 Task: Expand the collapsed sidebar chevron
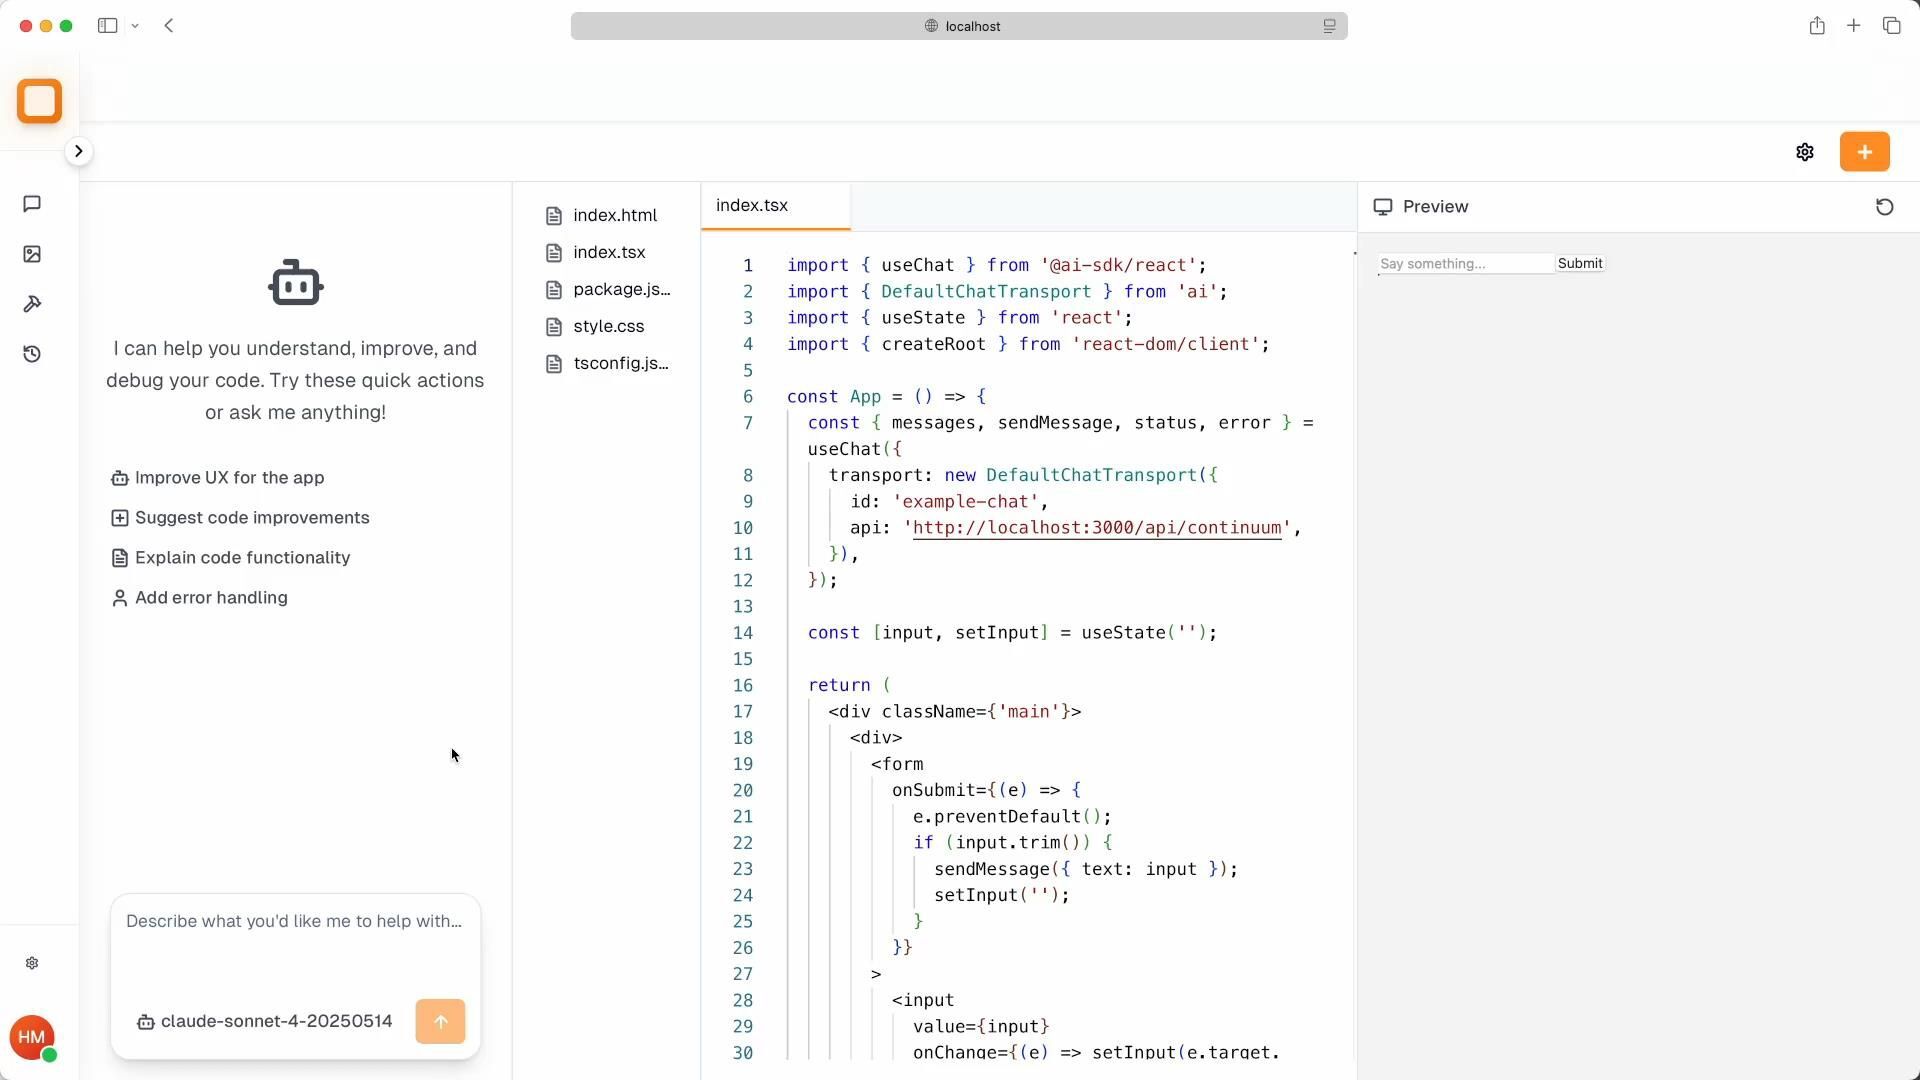point(78,151)
